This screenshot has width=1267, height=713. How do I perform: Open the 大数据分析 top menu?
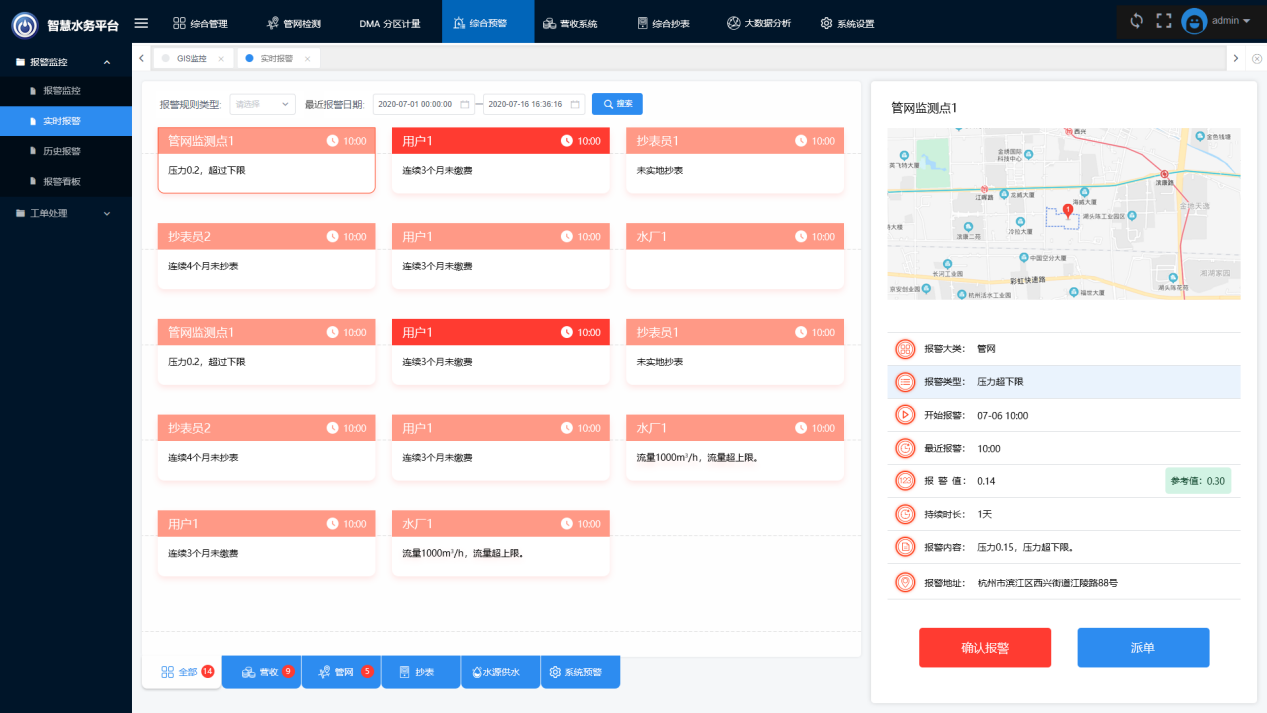coord(759,23)
